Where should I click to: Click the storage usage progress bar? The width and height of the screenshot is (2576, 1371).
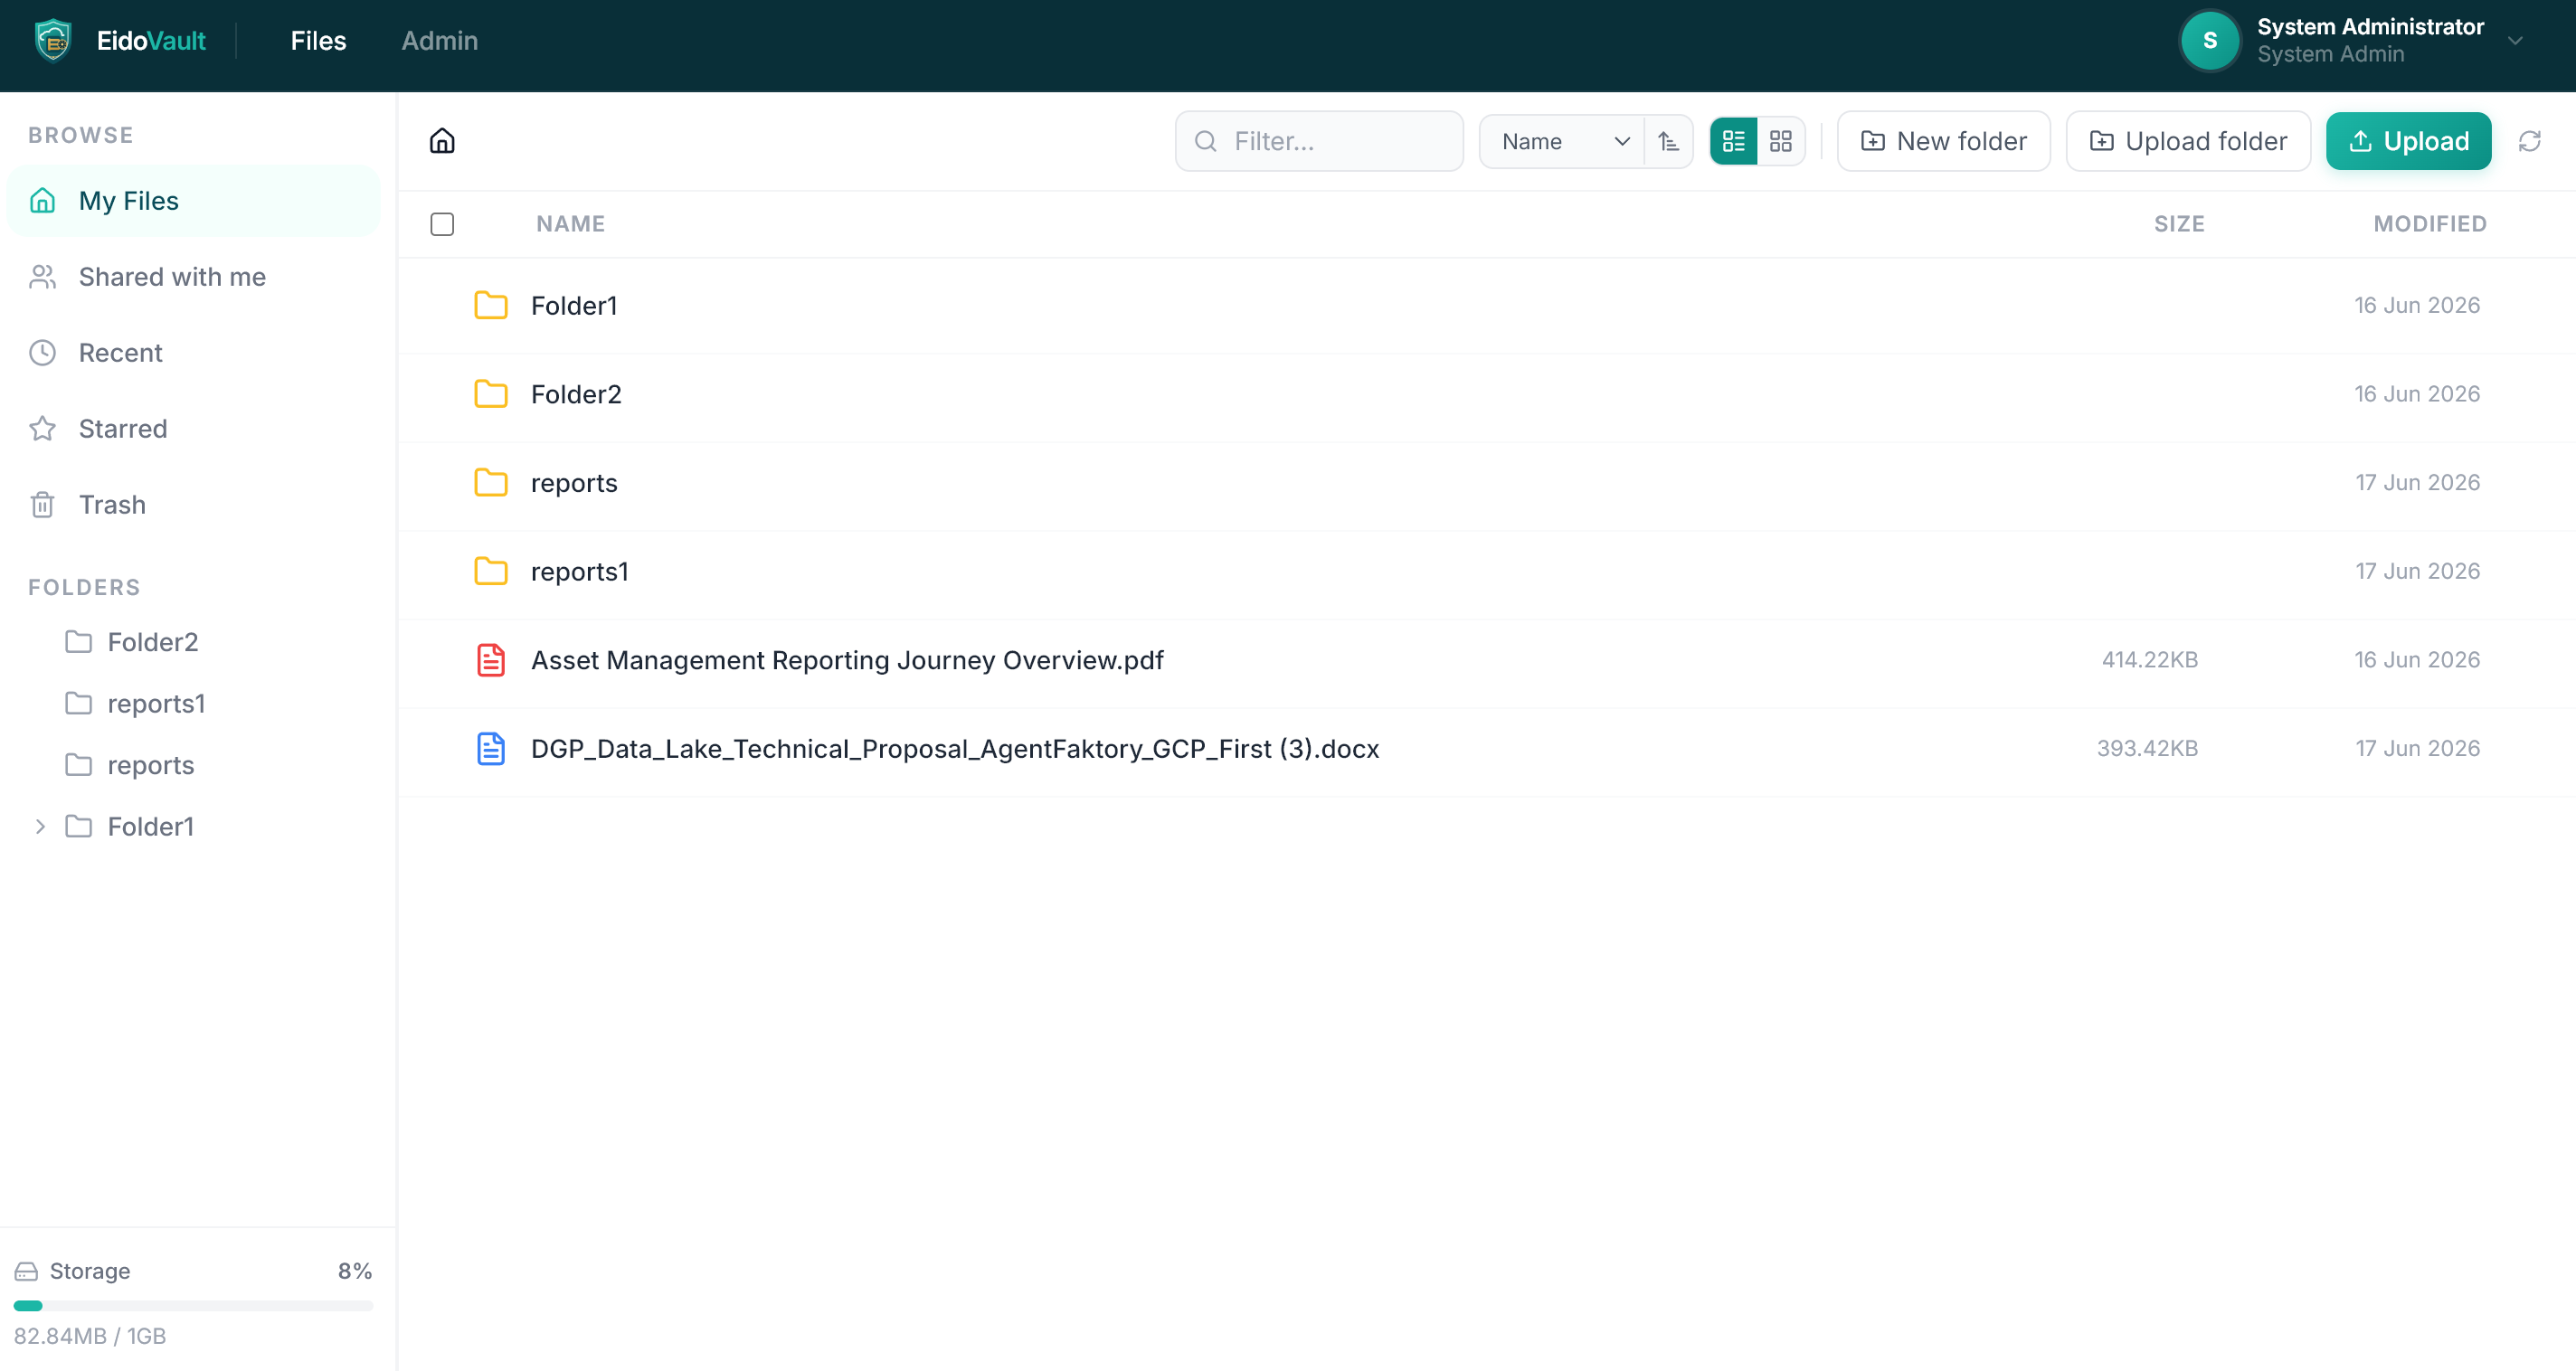(x=193, y=1306)
